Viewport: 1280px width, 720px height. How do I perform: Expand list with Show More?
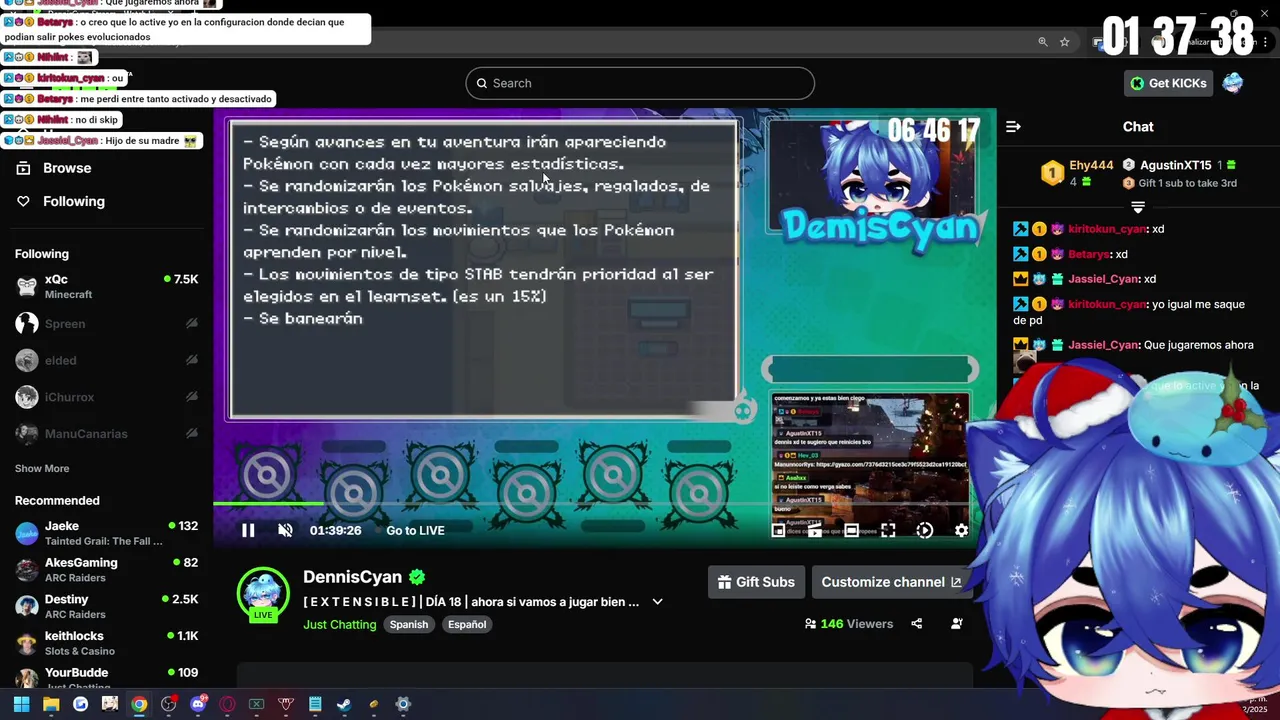point(42,468)
